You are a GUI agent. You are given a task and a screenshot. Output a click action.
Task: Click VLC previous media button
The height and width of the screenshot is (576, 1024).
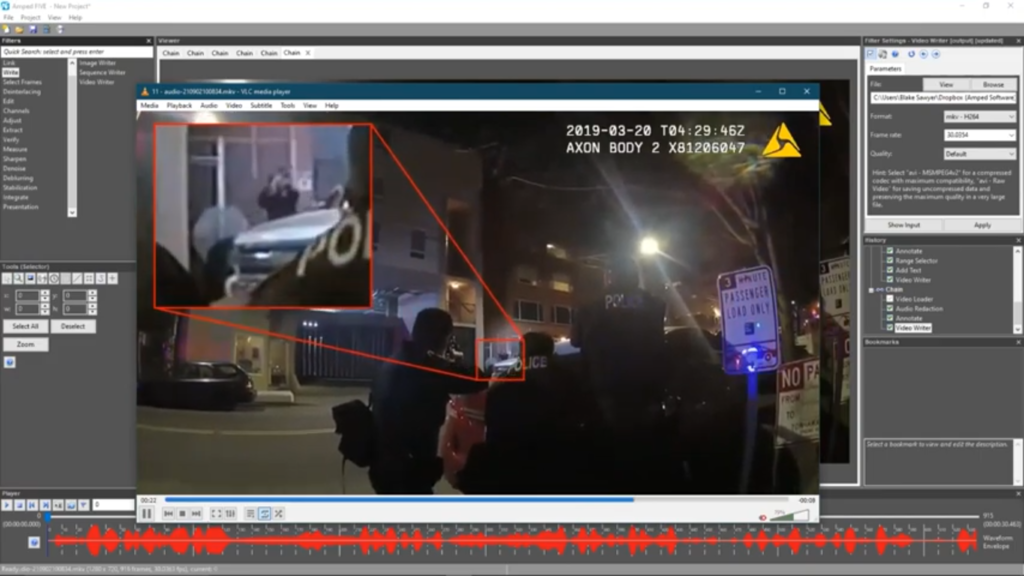pyautogui.click(x=168, y=514)
